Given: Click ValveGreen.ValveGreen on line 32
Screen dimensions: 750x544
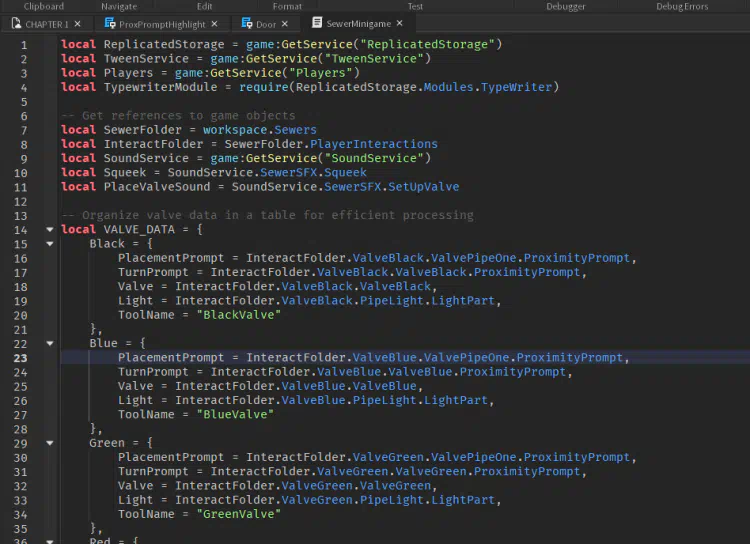Looking at the screenshot, I should click(356, 486).
